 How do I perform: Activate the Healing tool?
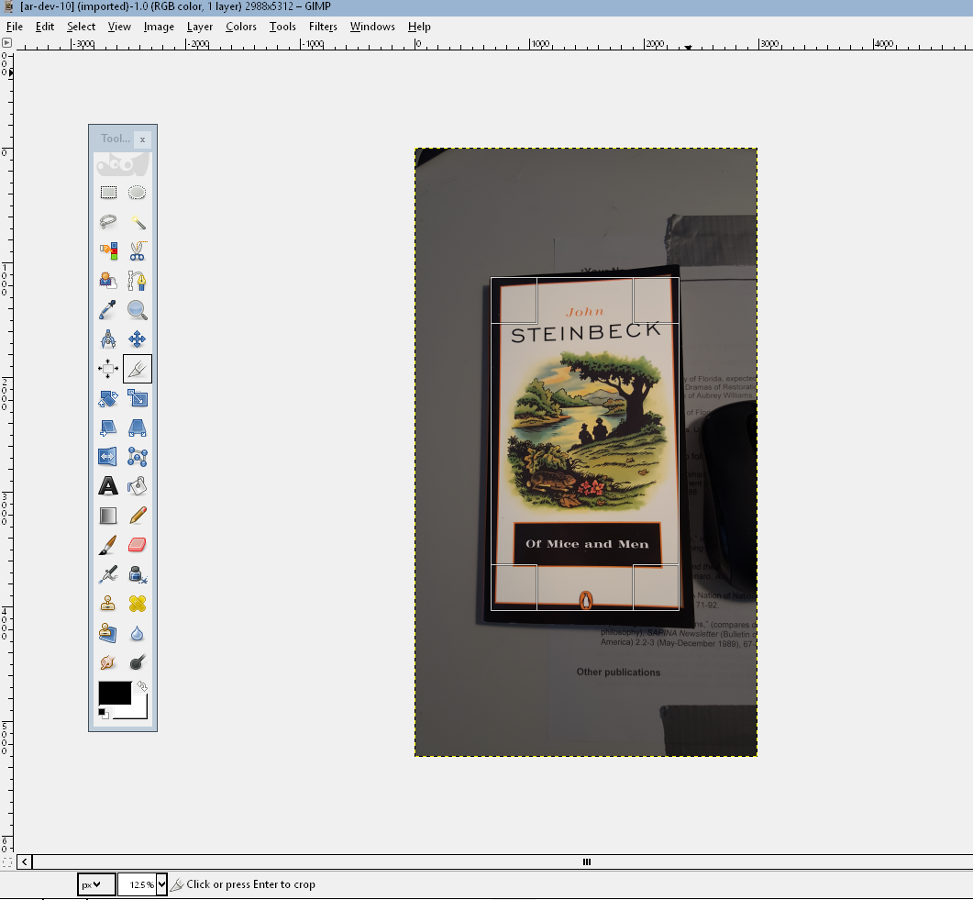pyautogui.click(x=136, y=602)
